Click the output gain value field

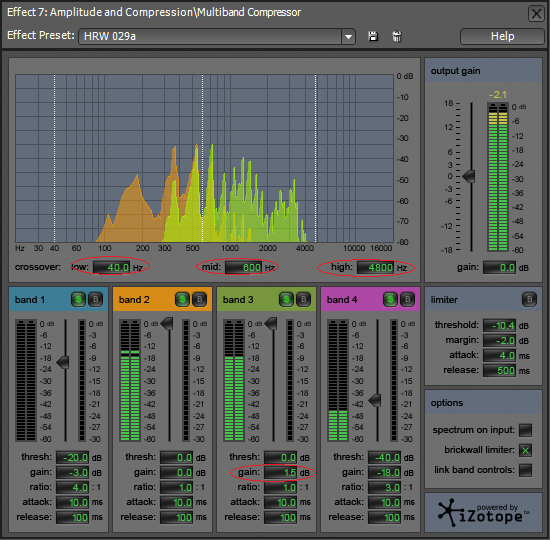click(x=499, y=268)
